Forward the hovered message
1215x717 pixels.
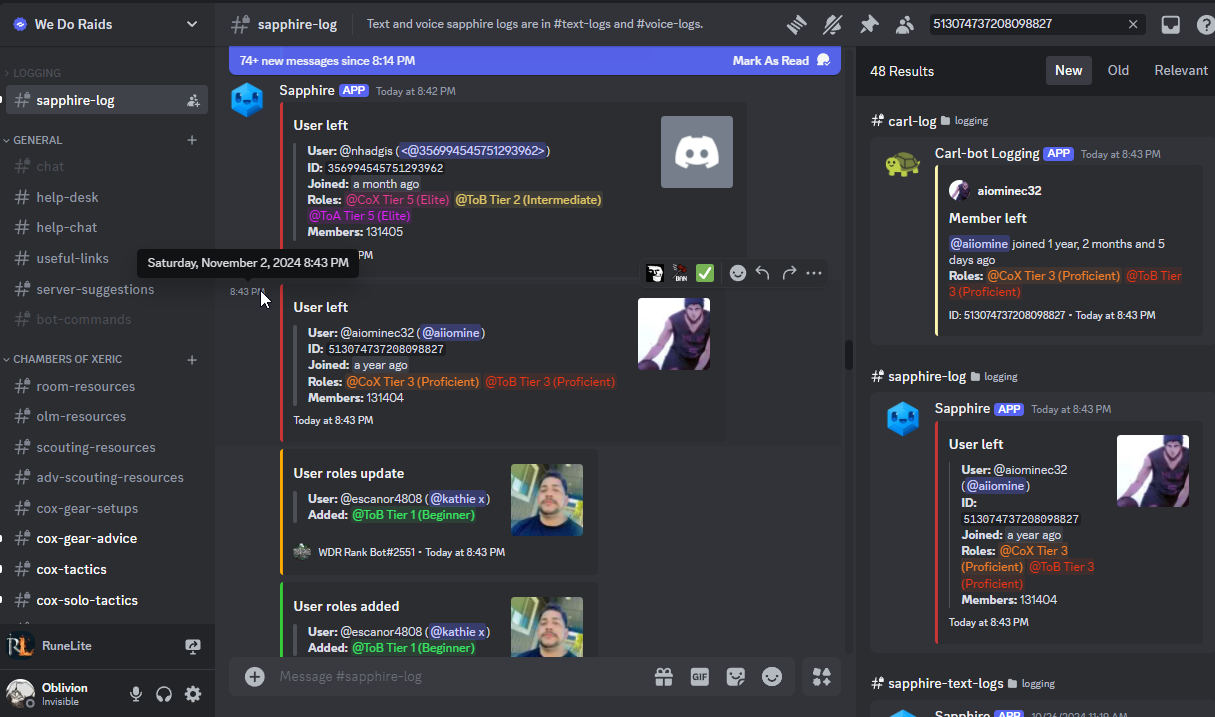(x=789, y=273)
